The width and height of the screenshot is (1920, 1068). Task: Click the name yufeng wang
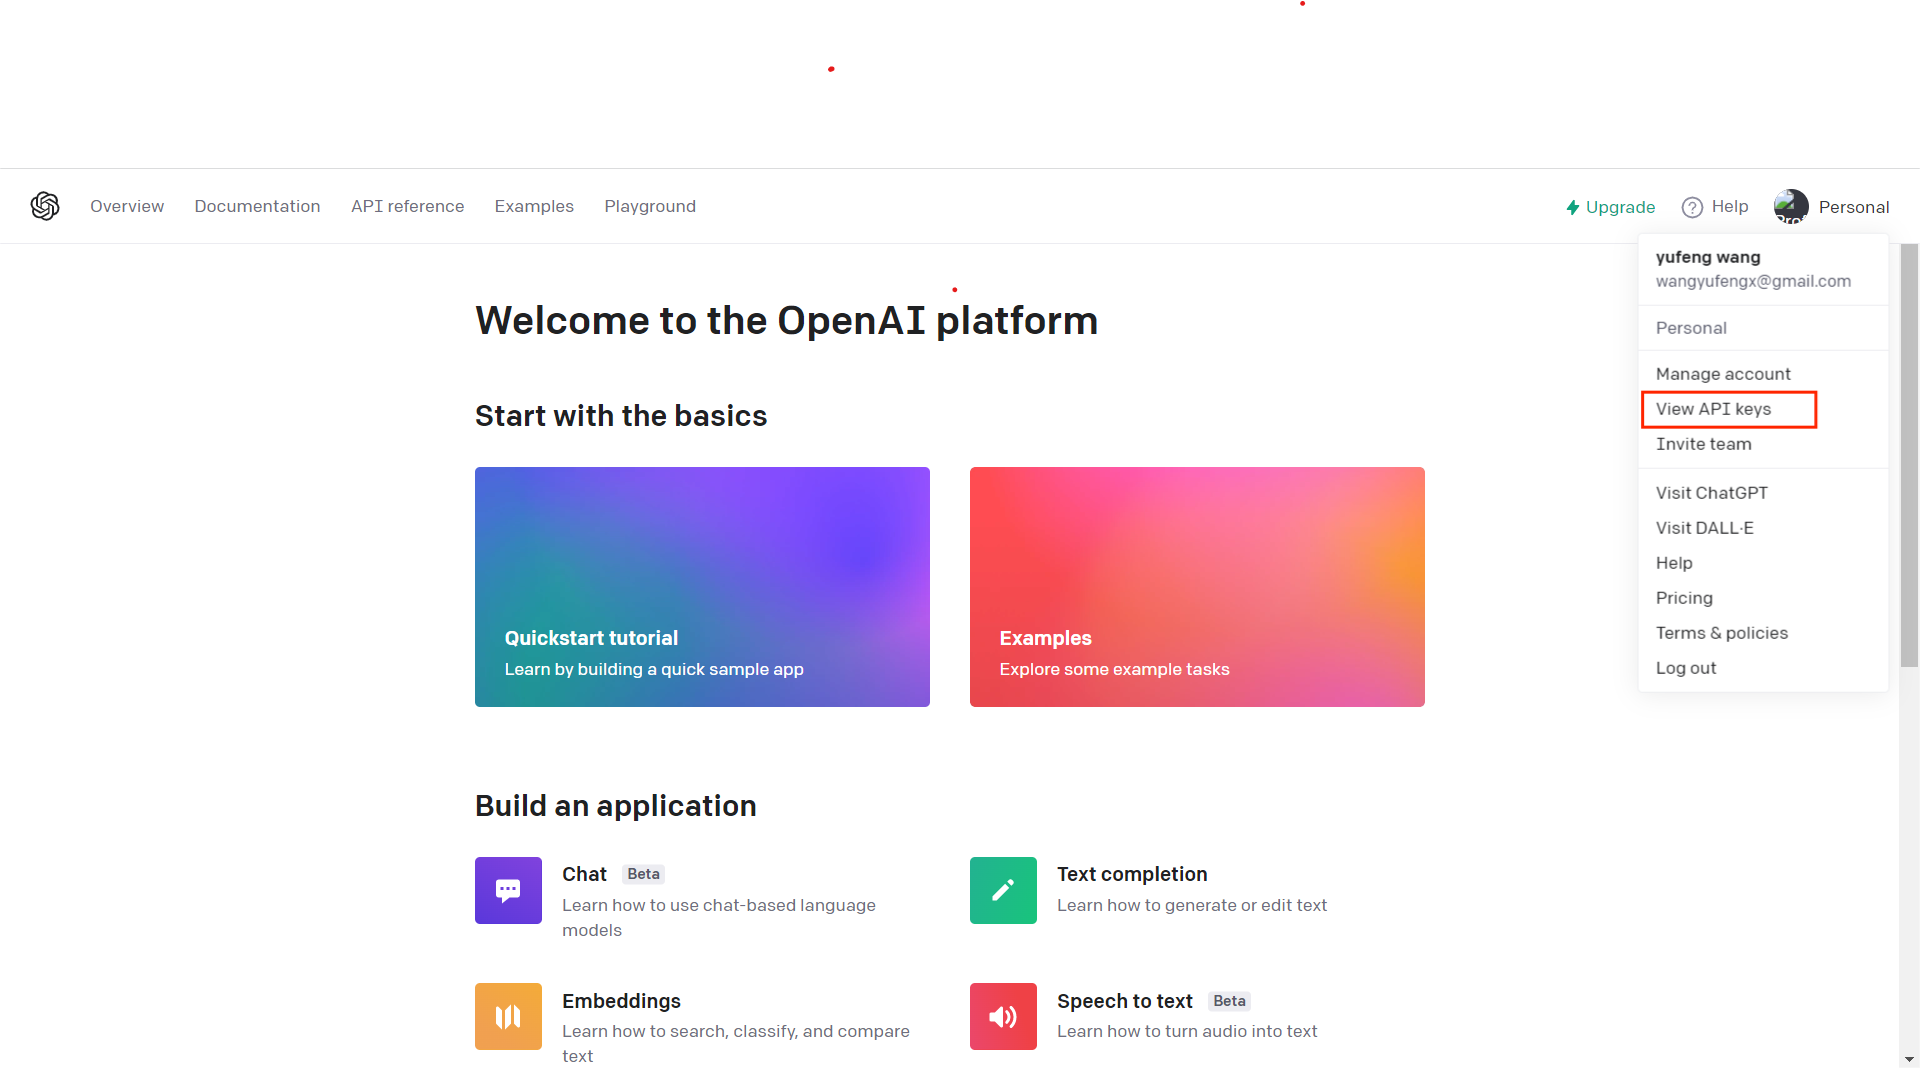[1708, 257]
